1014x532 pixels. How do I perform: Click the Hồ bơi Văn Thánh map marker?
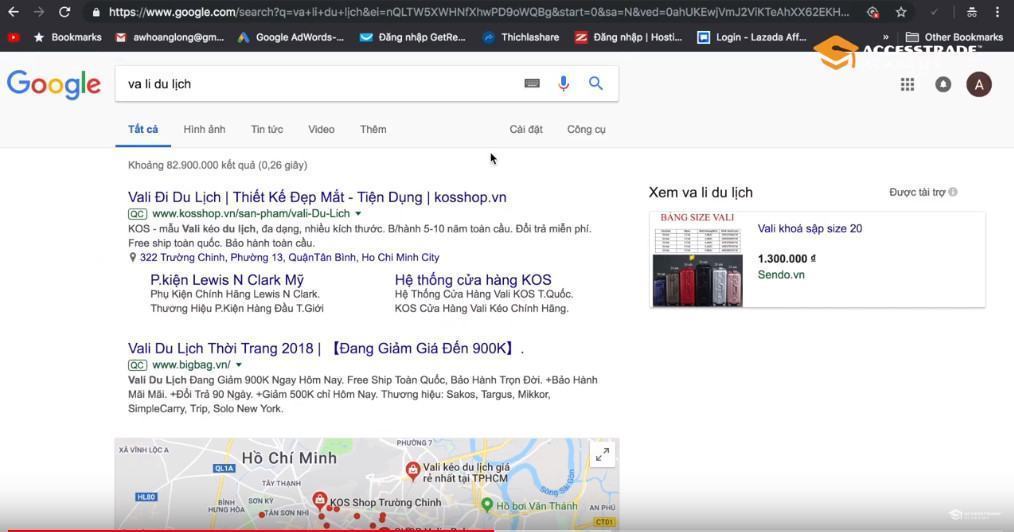487,505
